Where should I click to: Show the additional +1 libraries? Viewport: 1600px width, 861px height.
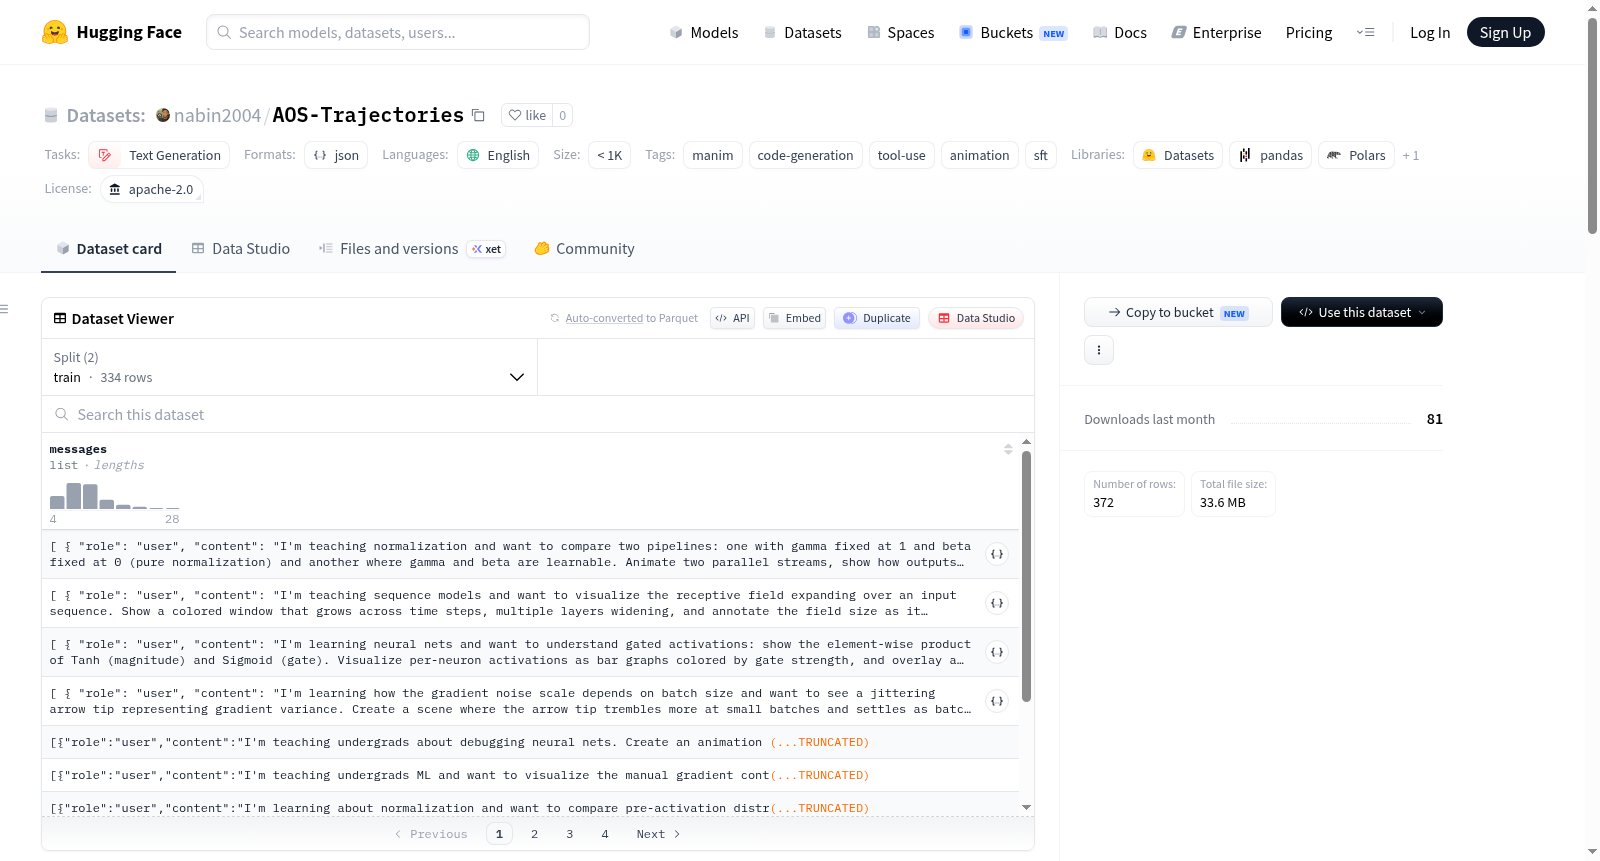click(1411, 155)
